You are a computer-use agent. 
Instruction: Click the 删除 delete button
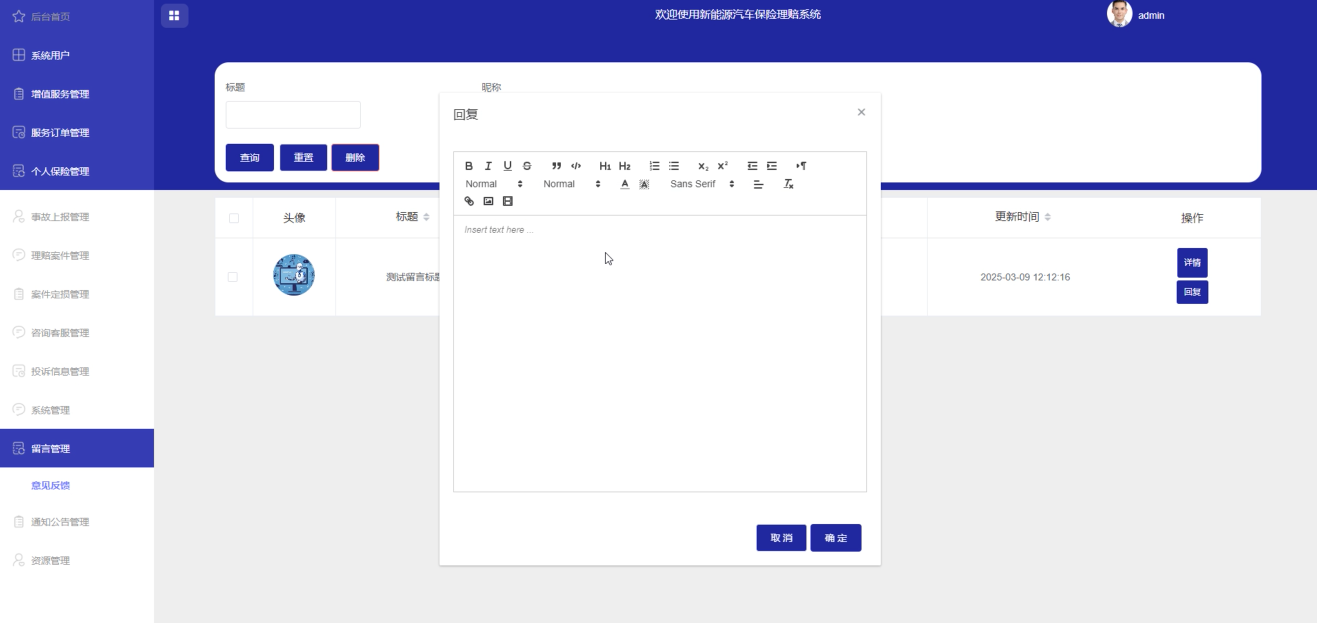coord(355,158)
